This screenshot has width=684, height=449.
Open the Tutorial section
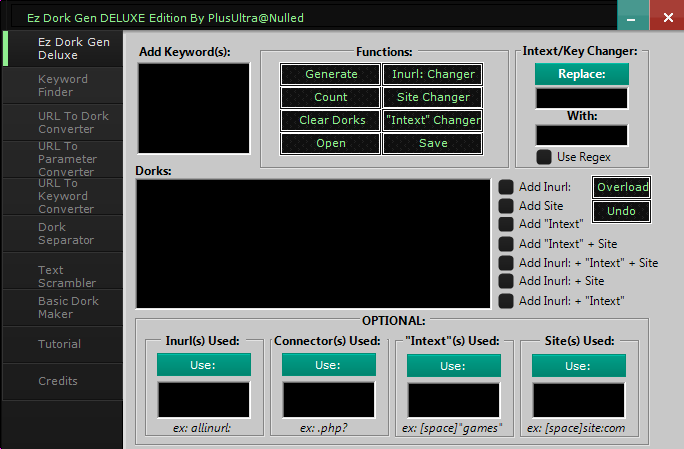[x=62, y=344]
